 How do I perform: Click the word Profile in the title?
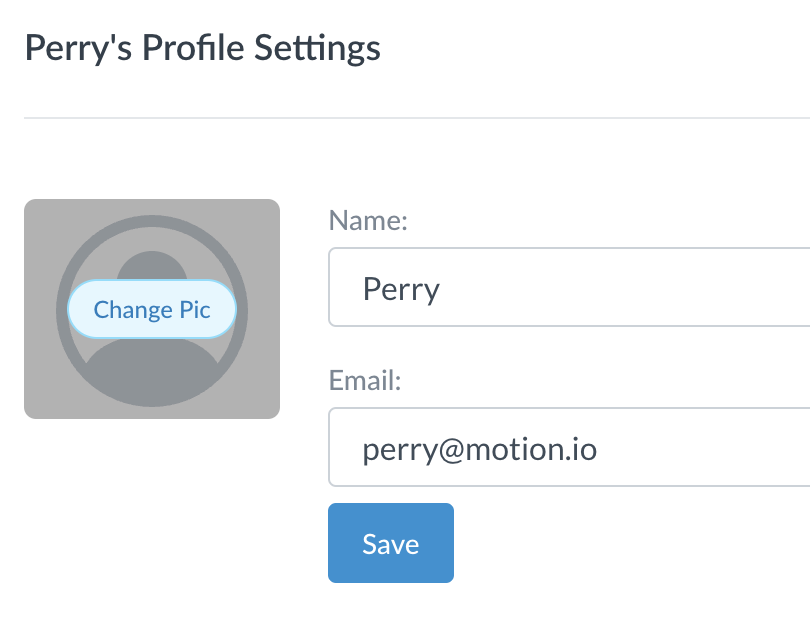click(193, 48)
